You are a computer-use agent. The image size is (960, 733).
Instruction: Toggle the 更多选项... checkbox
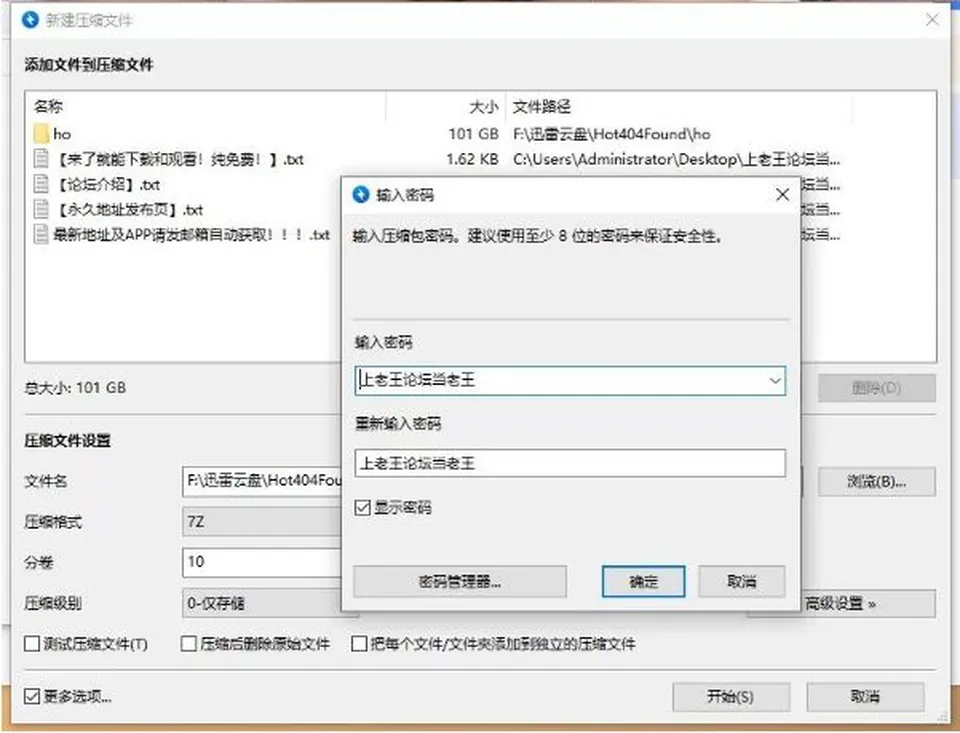click(x=32, y=696)
